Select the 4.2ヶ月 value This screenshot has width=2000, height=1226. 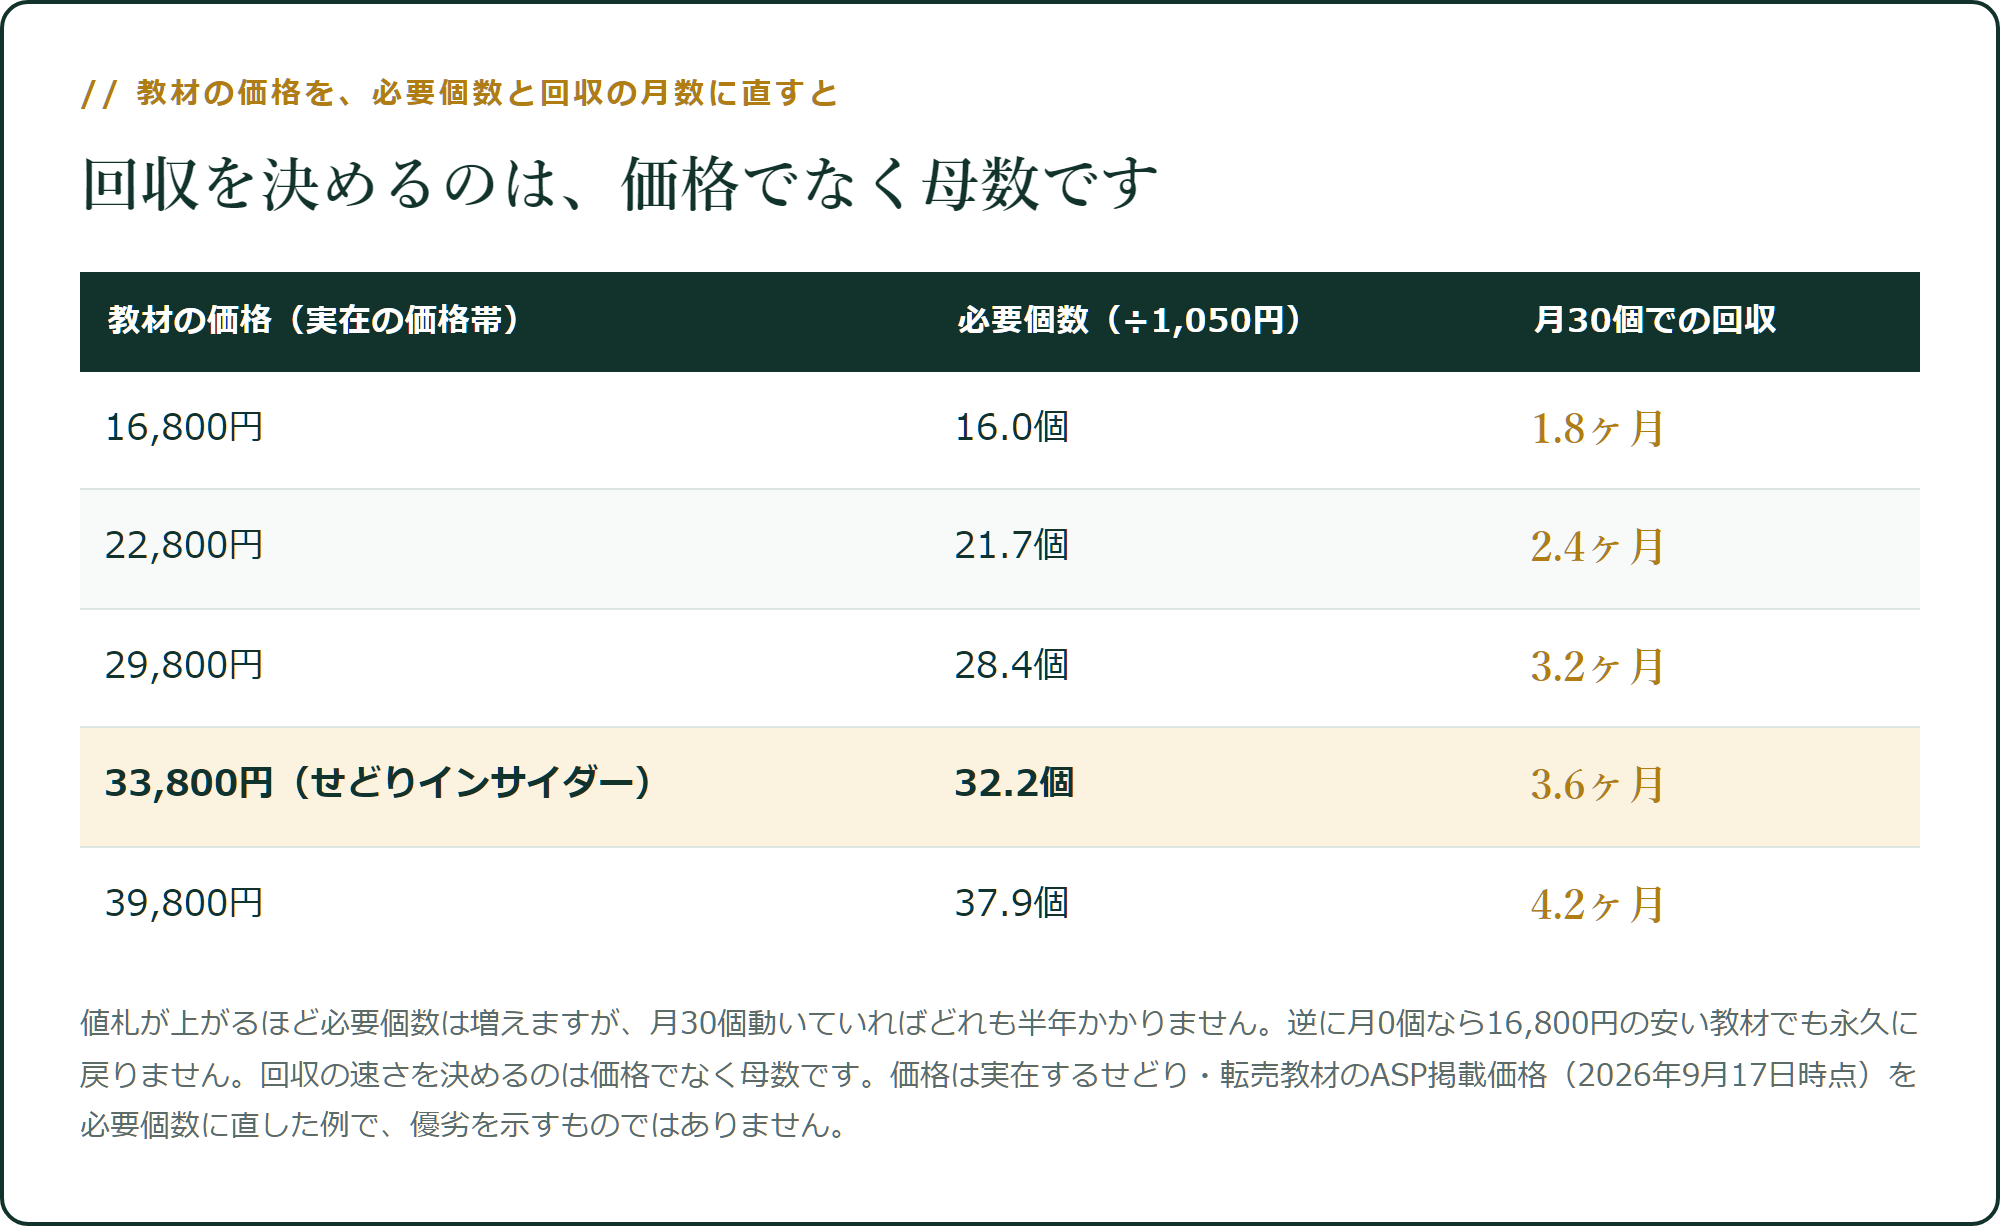1597,904
